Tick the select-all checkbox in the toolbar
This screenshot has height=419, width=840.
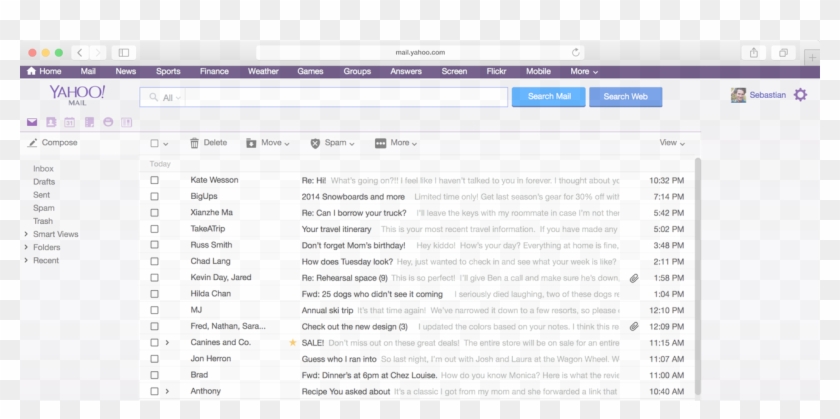tap(154, 143)
